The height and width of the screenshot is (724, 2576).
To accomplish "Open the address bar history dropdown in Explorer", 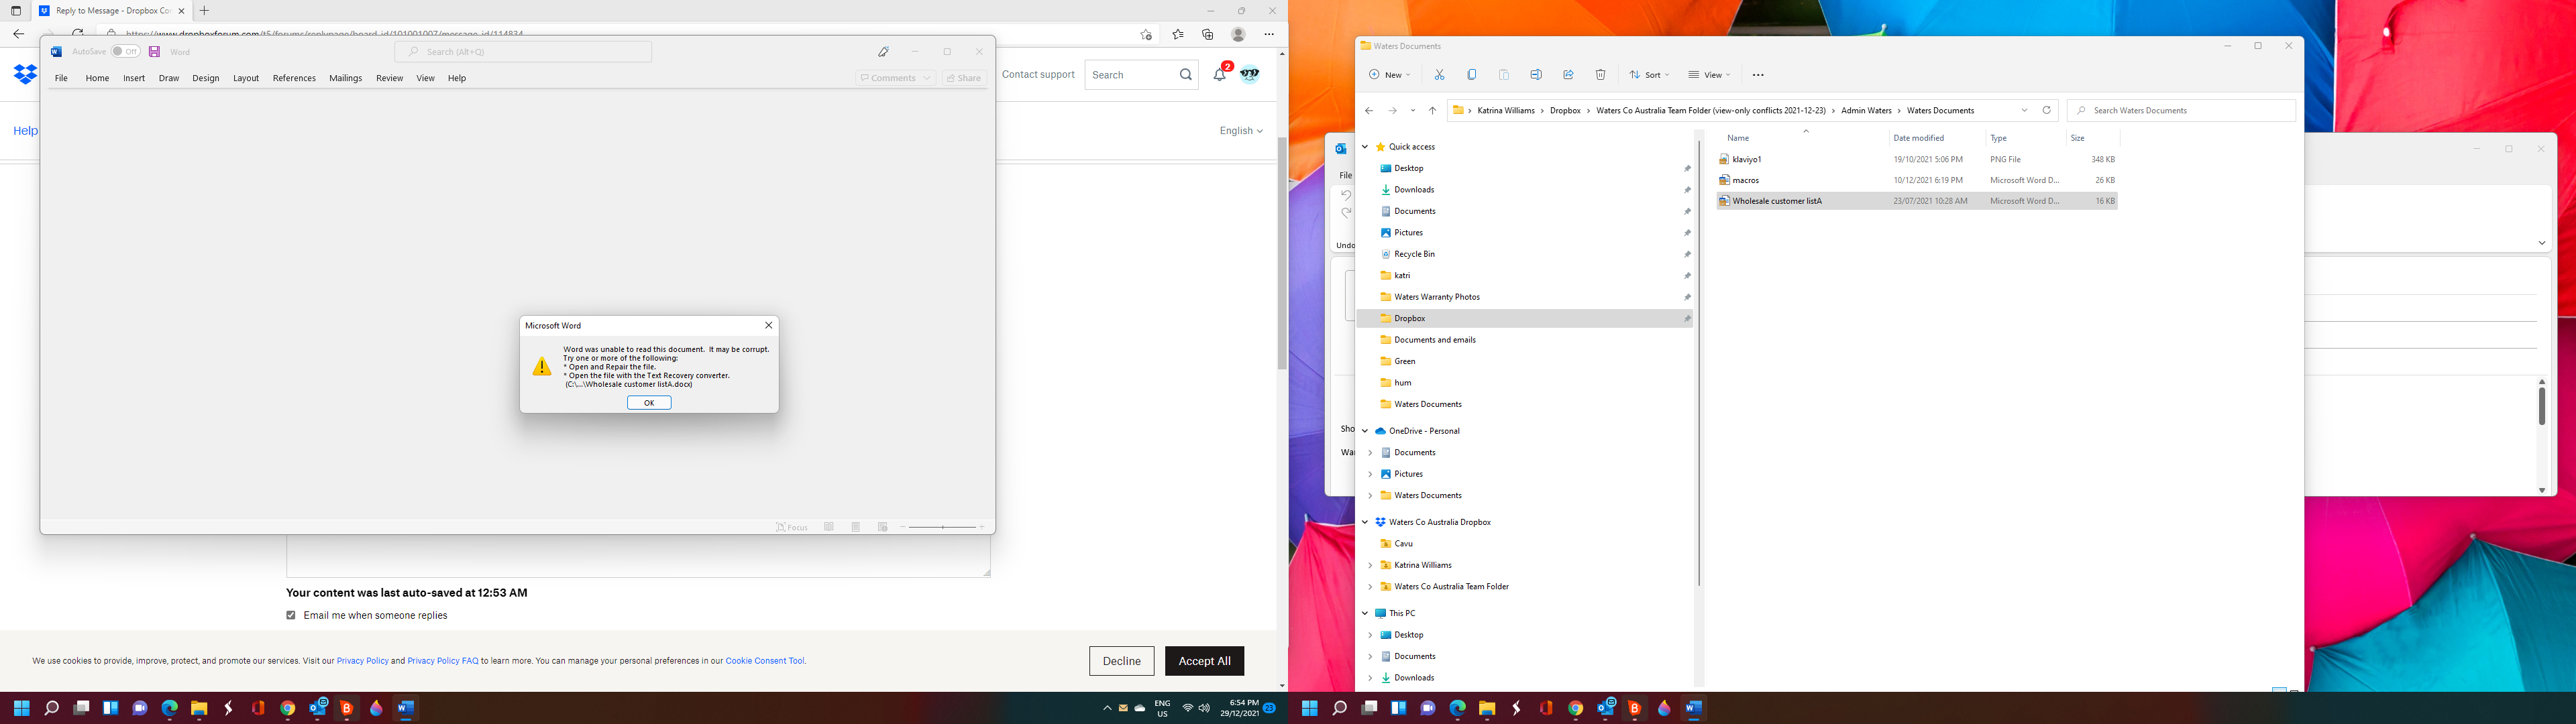I will pyautogui.click(x=2024, y=110).
